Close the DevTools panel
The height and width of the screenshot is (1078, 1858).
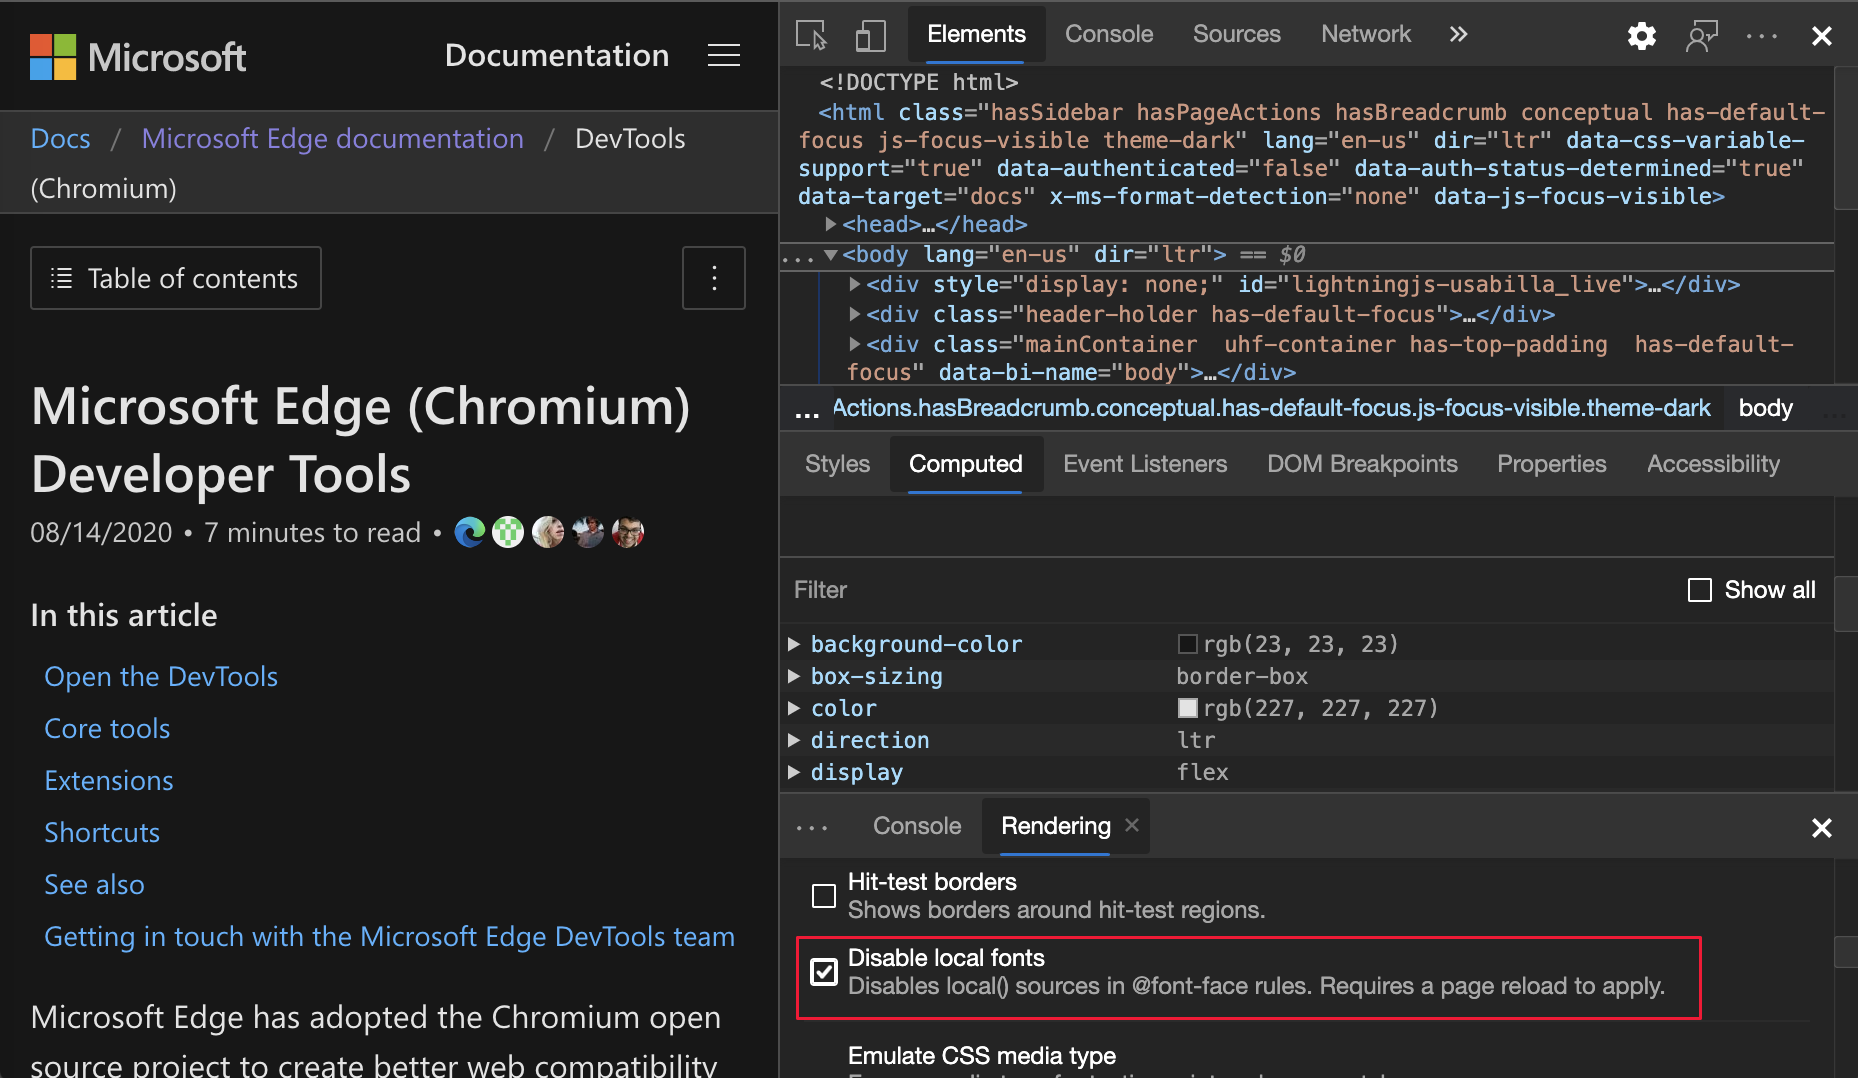point(1822,36)
